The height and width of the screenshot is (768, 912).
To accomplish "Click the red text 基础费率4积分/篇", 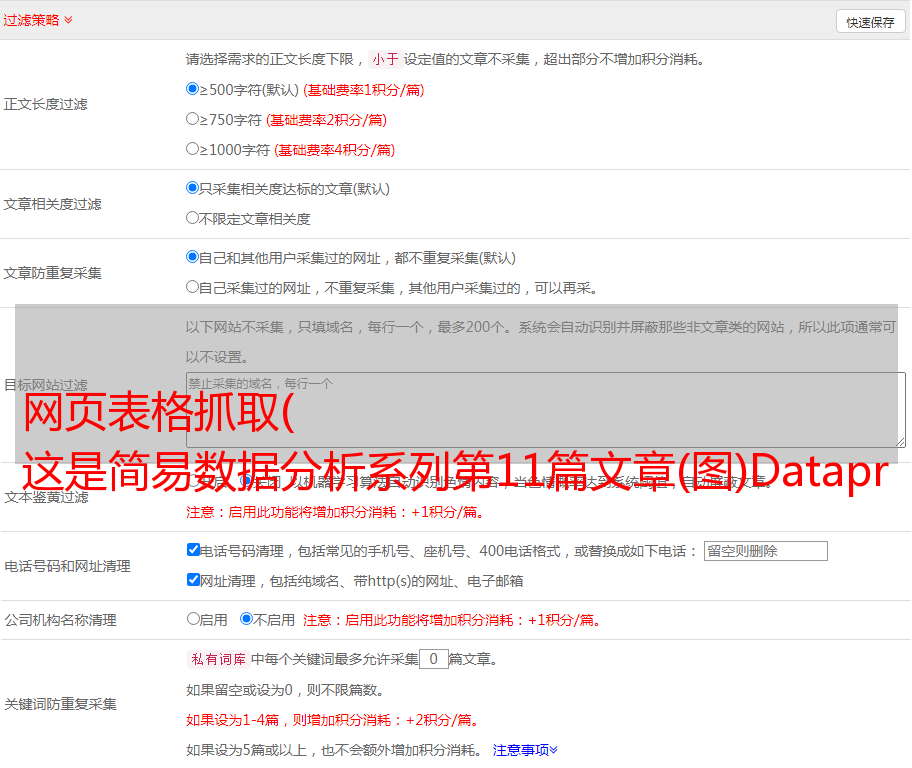I will click(x=334, y=150).
